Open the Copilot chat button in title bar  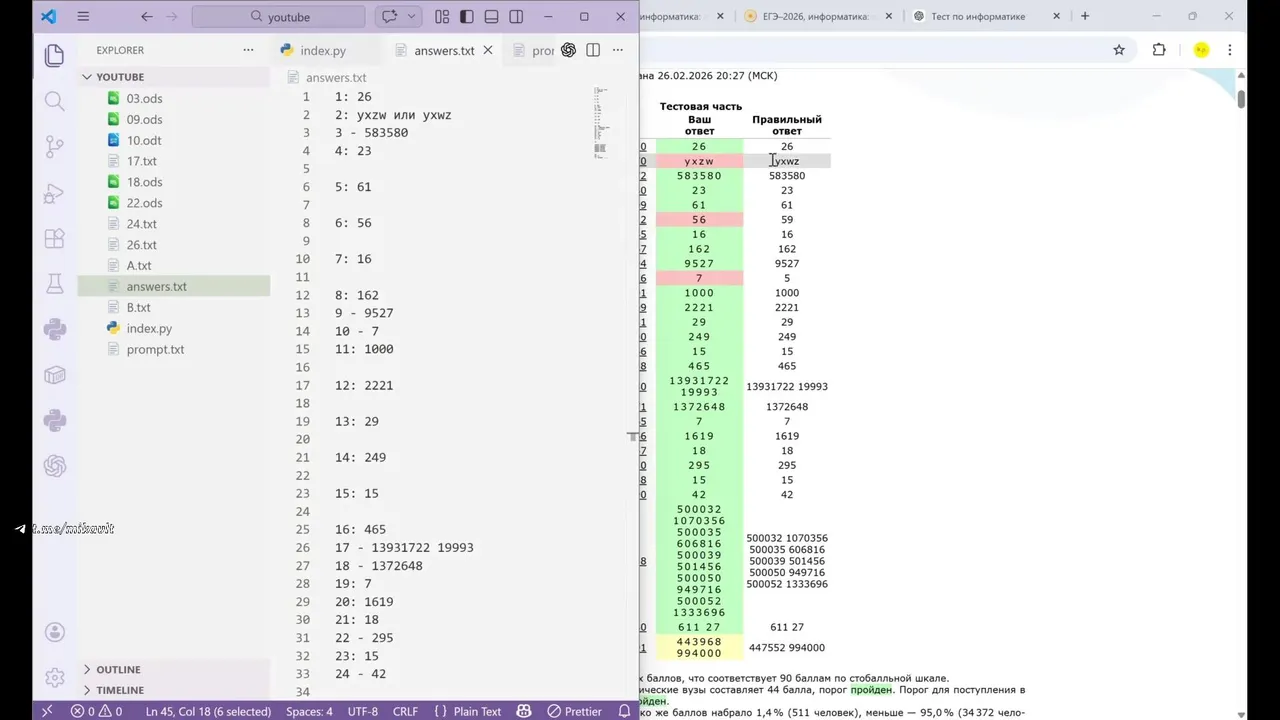389,17
